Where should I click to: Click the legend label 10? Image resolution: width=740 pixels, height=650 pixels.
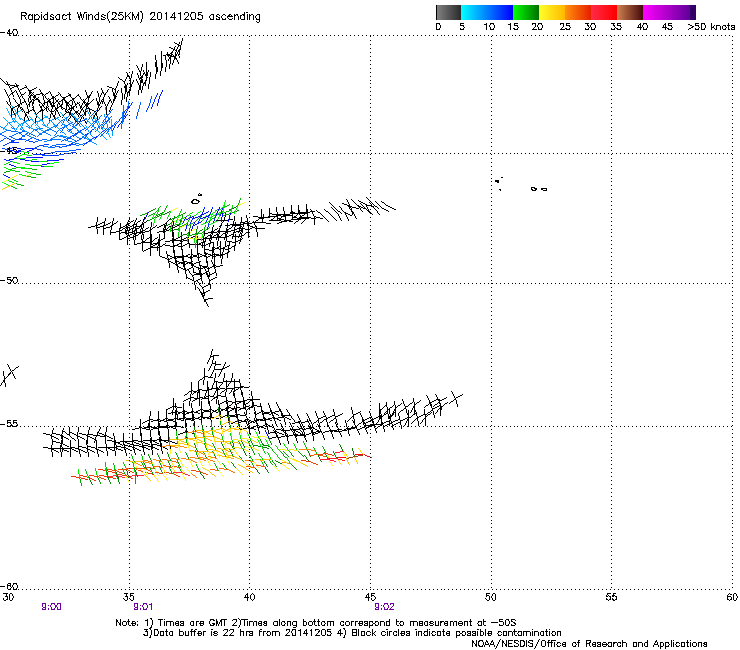click(x=489, y=27)
